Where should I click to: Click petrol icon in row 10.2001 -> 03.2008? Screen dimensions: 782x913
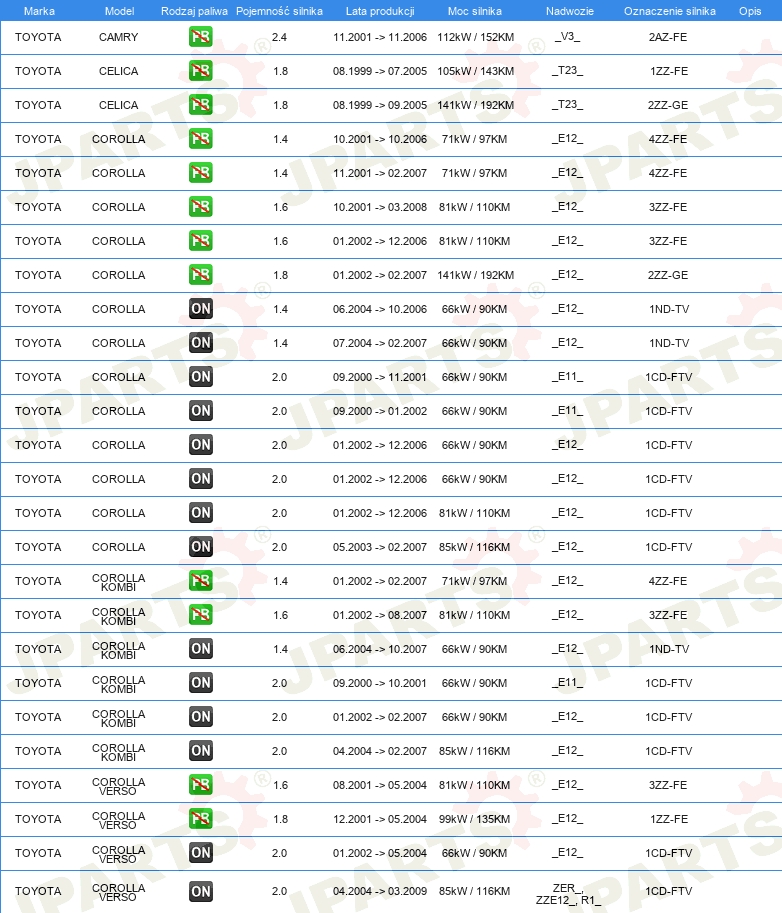(200, 207)
